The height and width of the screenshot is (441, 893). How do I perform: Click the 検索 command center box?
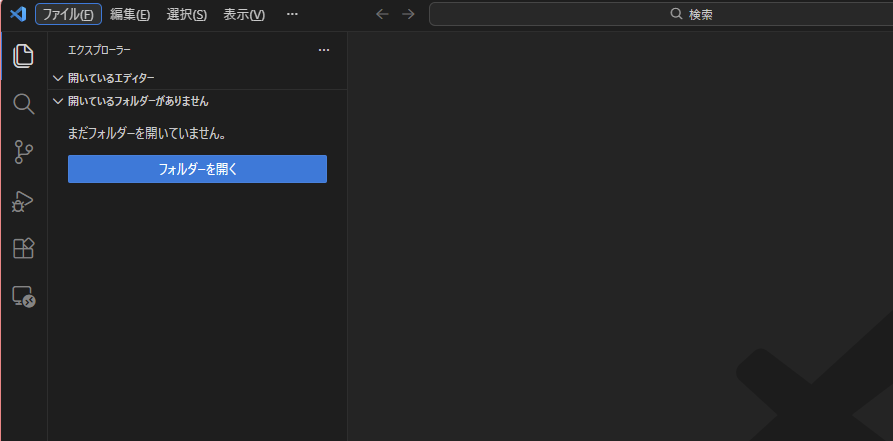661,14
